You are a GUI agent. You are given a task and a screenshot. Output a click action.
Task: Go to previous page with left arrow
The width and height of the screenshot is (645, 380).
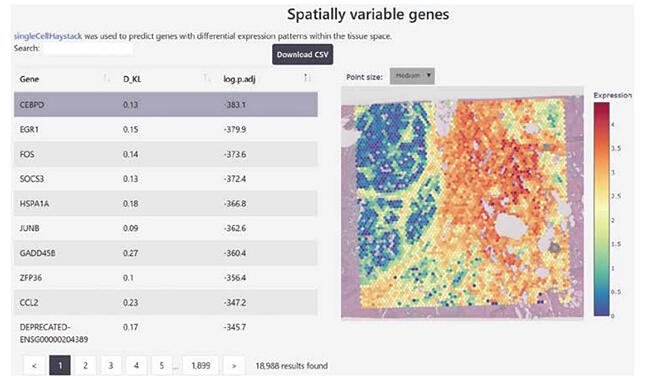[35, 365]
